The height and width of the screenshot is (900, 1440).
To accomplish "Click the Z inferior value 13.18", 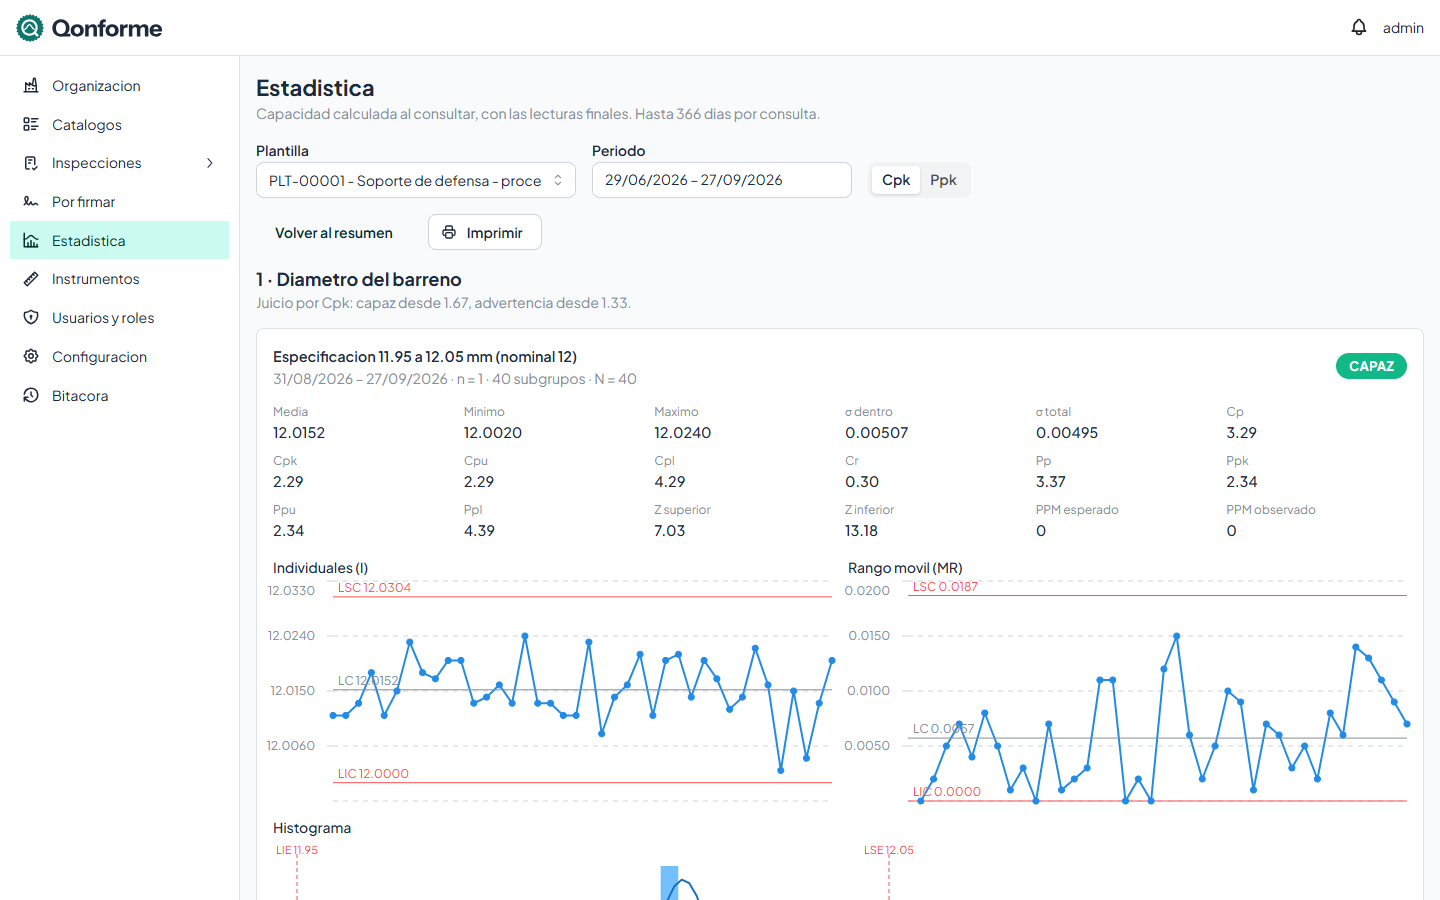I will (x=861, y=531).
